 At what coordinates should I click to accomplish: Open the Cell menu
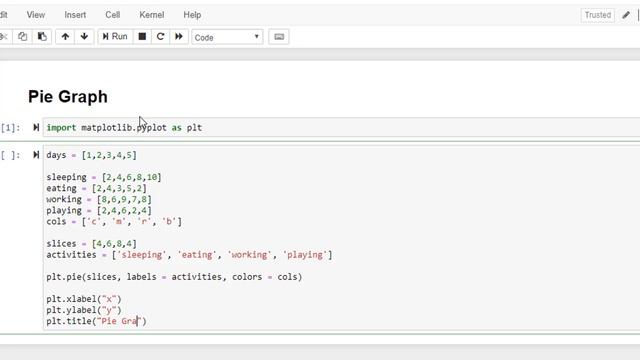pyautogui.click(x=113, y=15)
